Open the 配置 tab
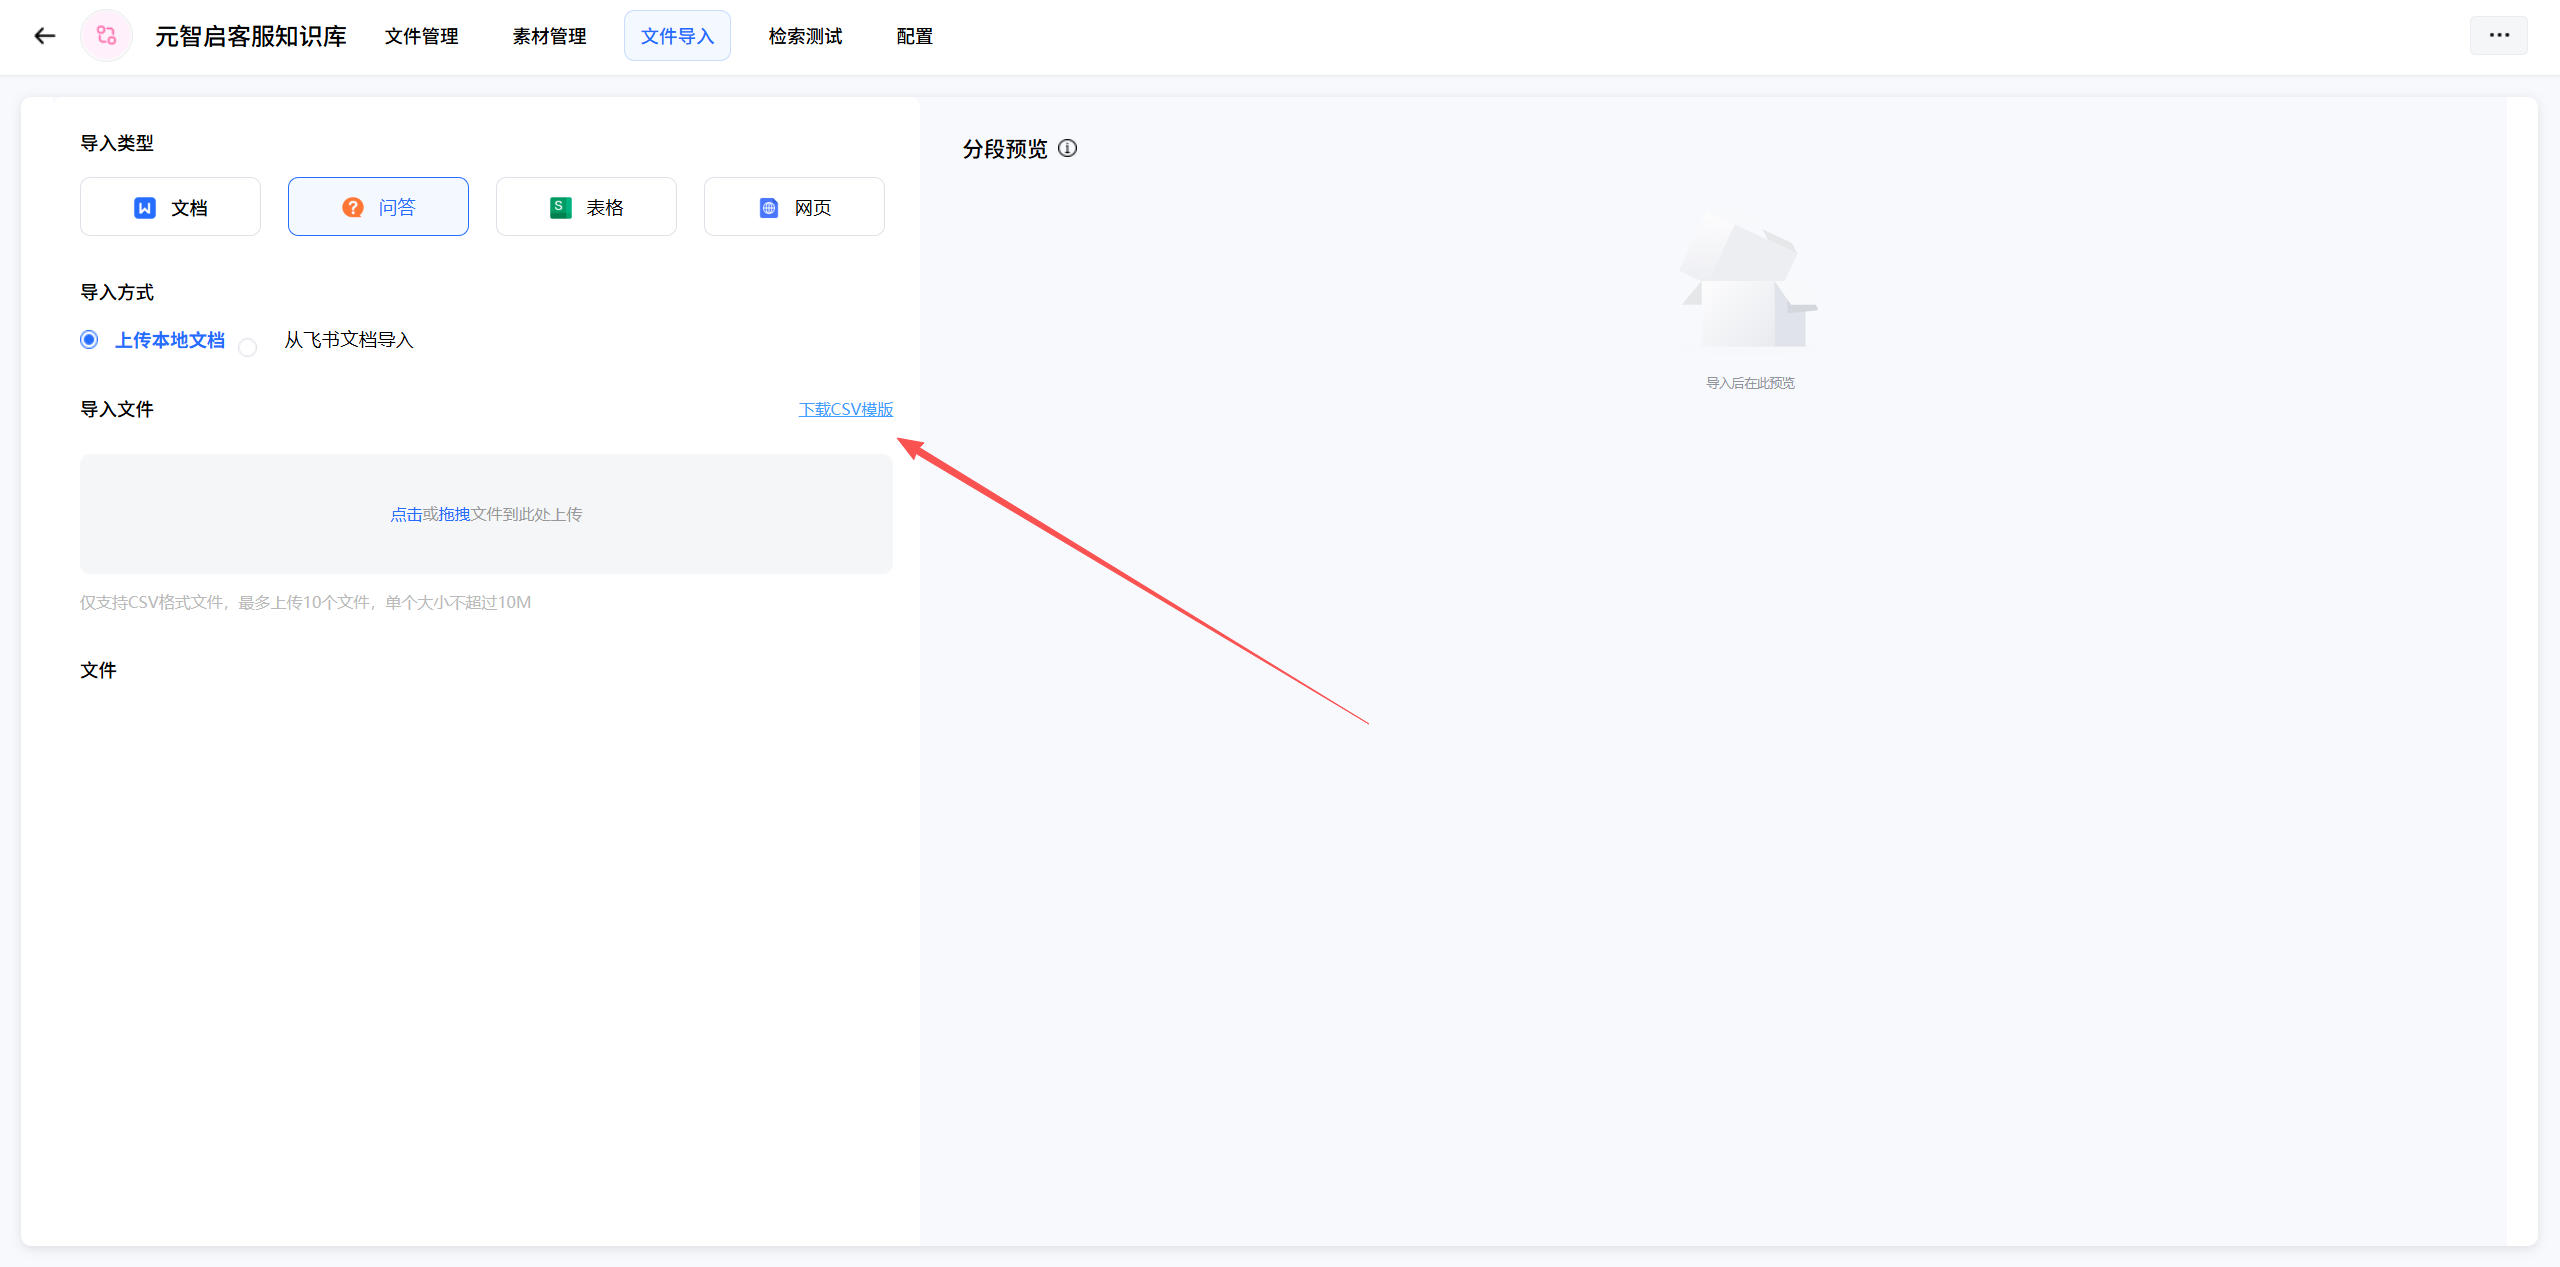 [x=914, y=36]
